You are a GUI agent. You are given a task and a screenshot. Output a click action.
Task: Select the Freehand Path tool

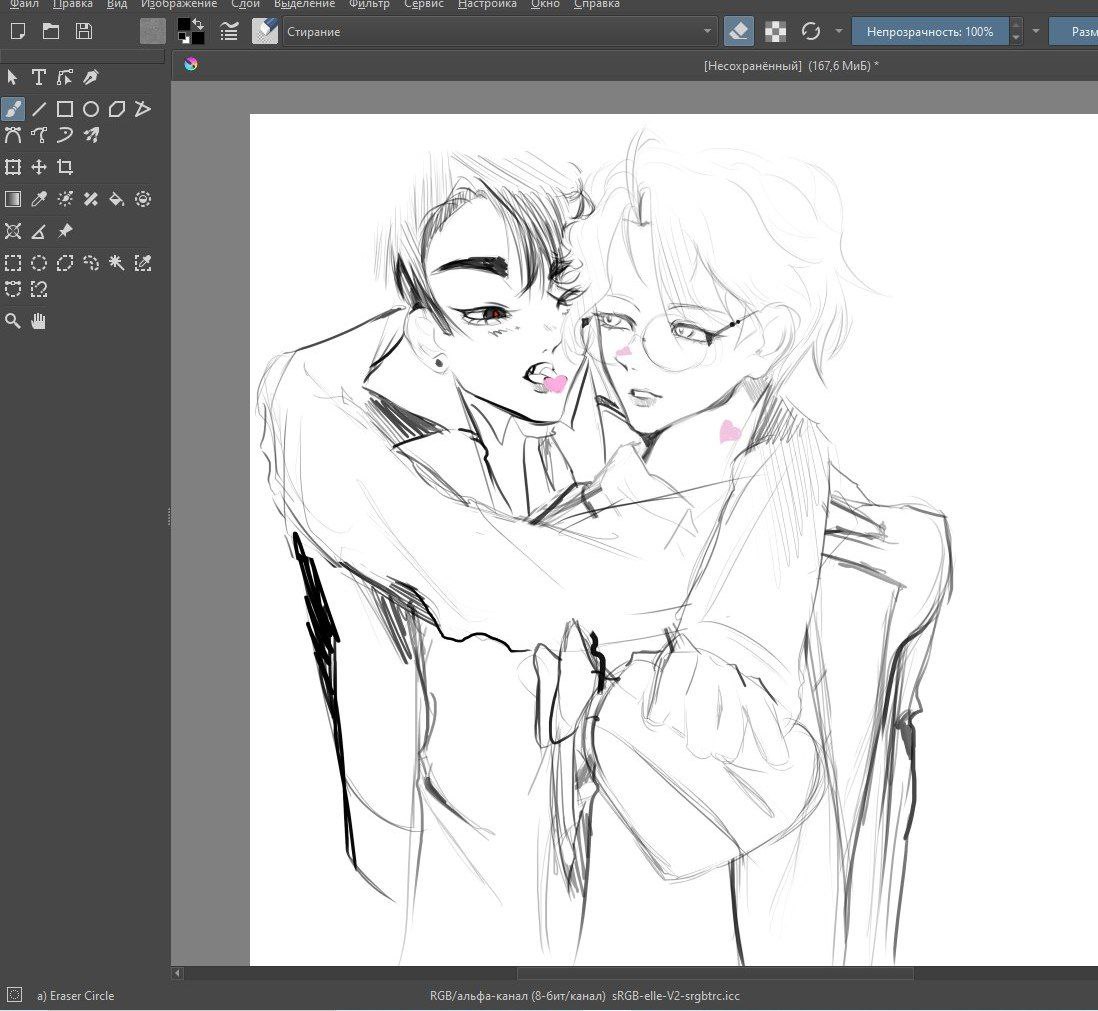[x=39, y=135]
